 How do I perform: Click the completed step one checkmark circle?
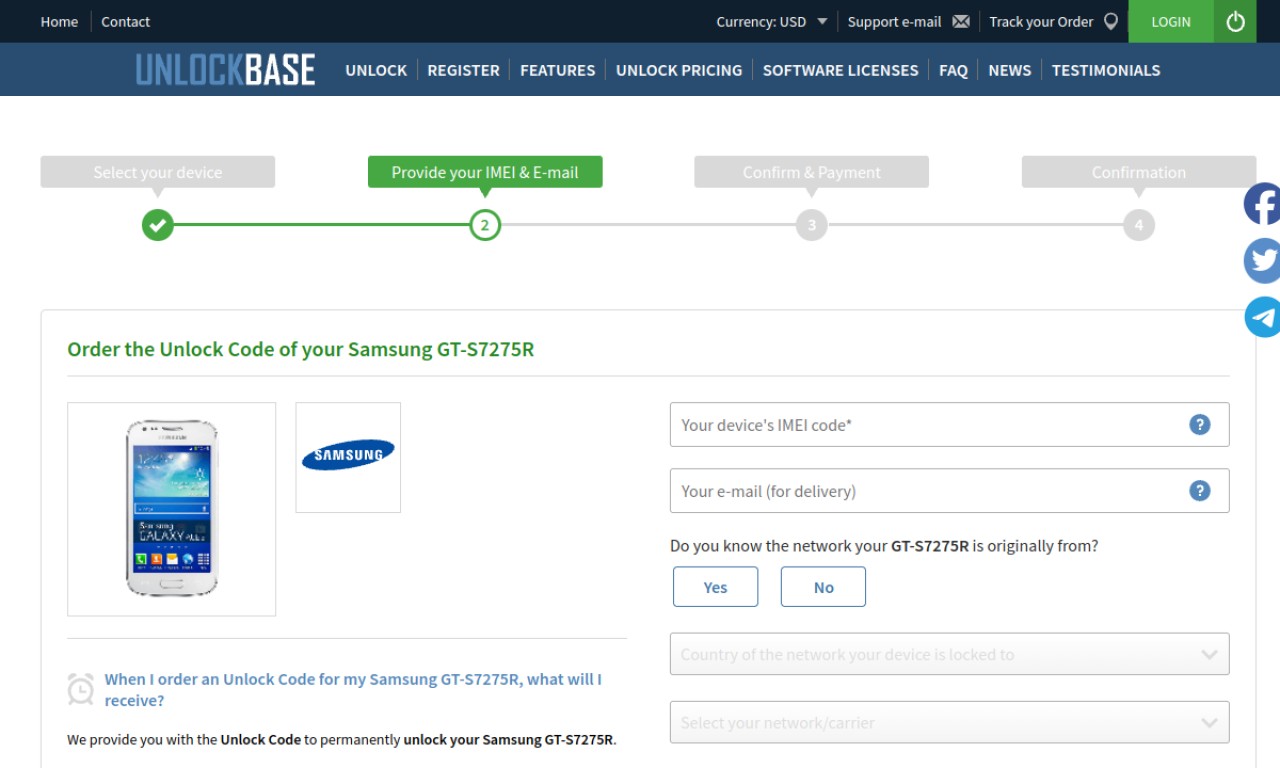tap(157, 225)
